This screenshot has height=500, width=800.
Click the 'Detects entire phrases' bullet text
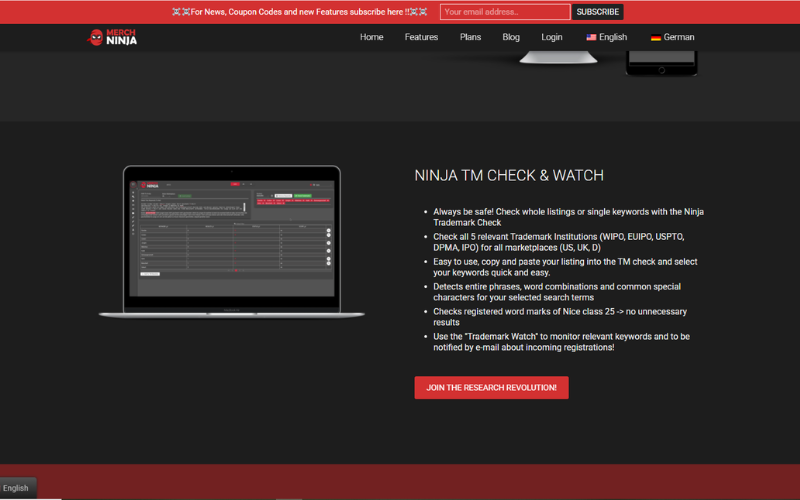[557, 292]
